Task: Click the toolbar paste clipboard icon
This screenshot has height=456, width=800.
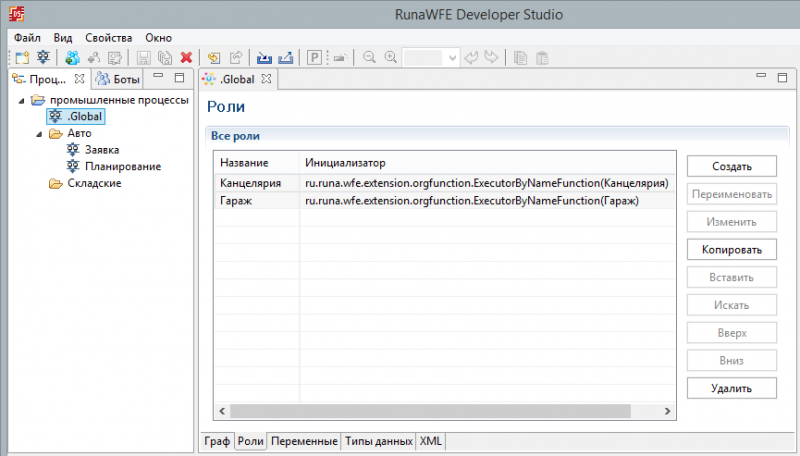Action: point(542,58)
